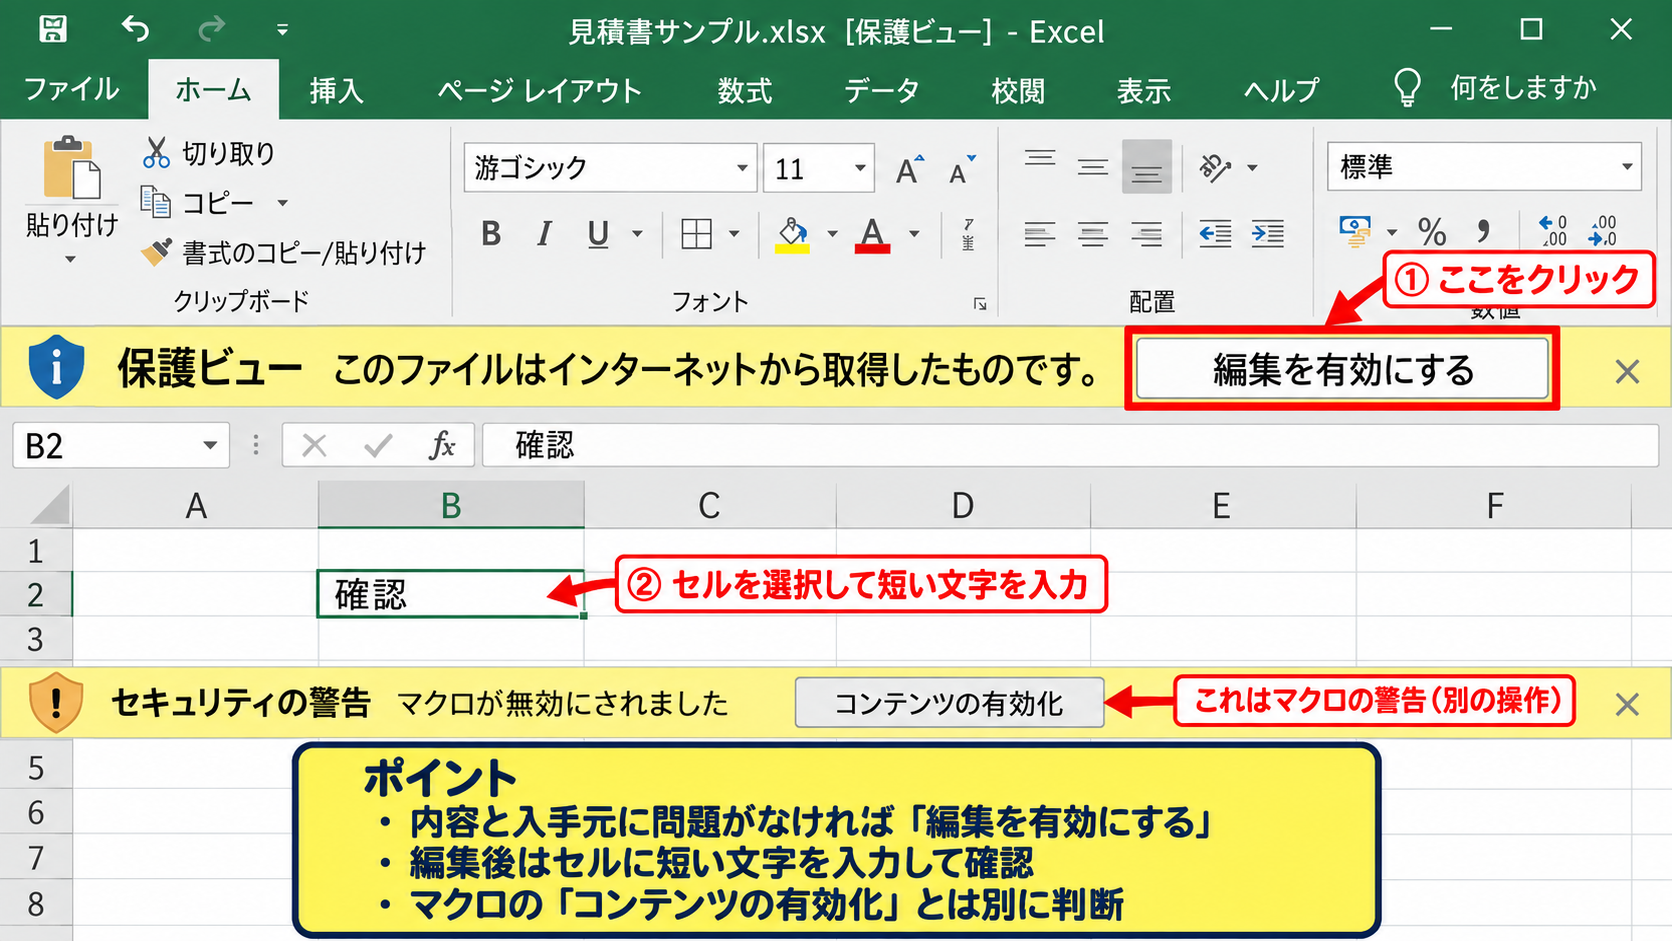Toggle Italic formatting
Screen dimensions: 1672x941
pos(544,234)
